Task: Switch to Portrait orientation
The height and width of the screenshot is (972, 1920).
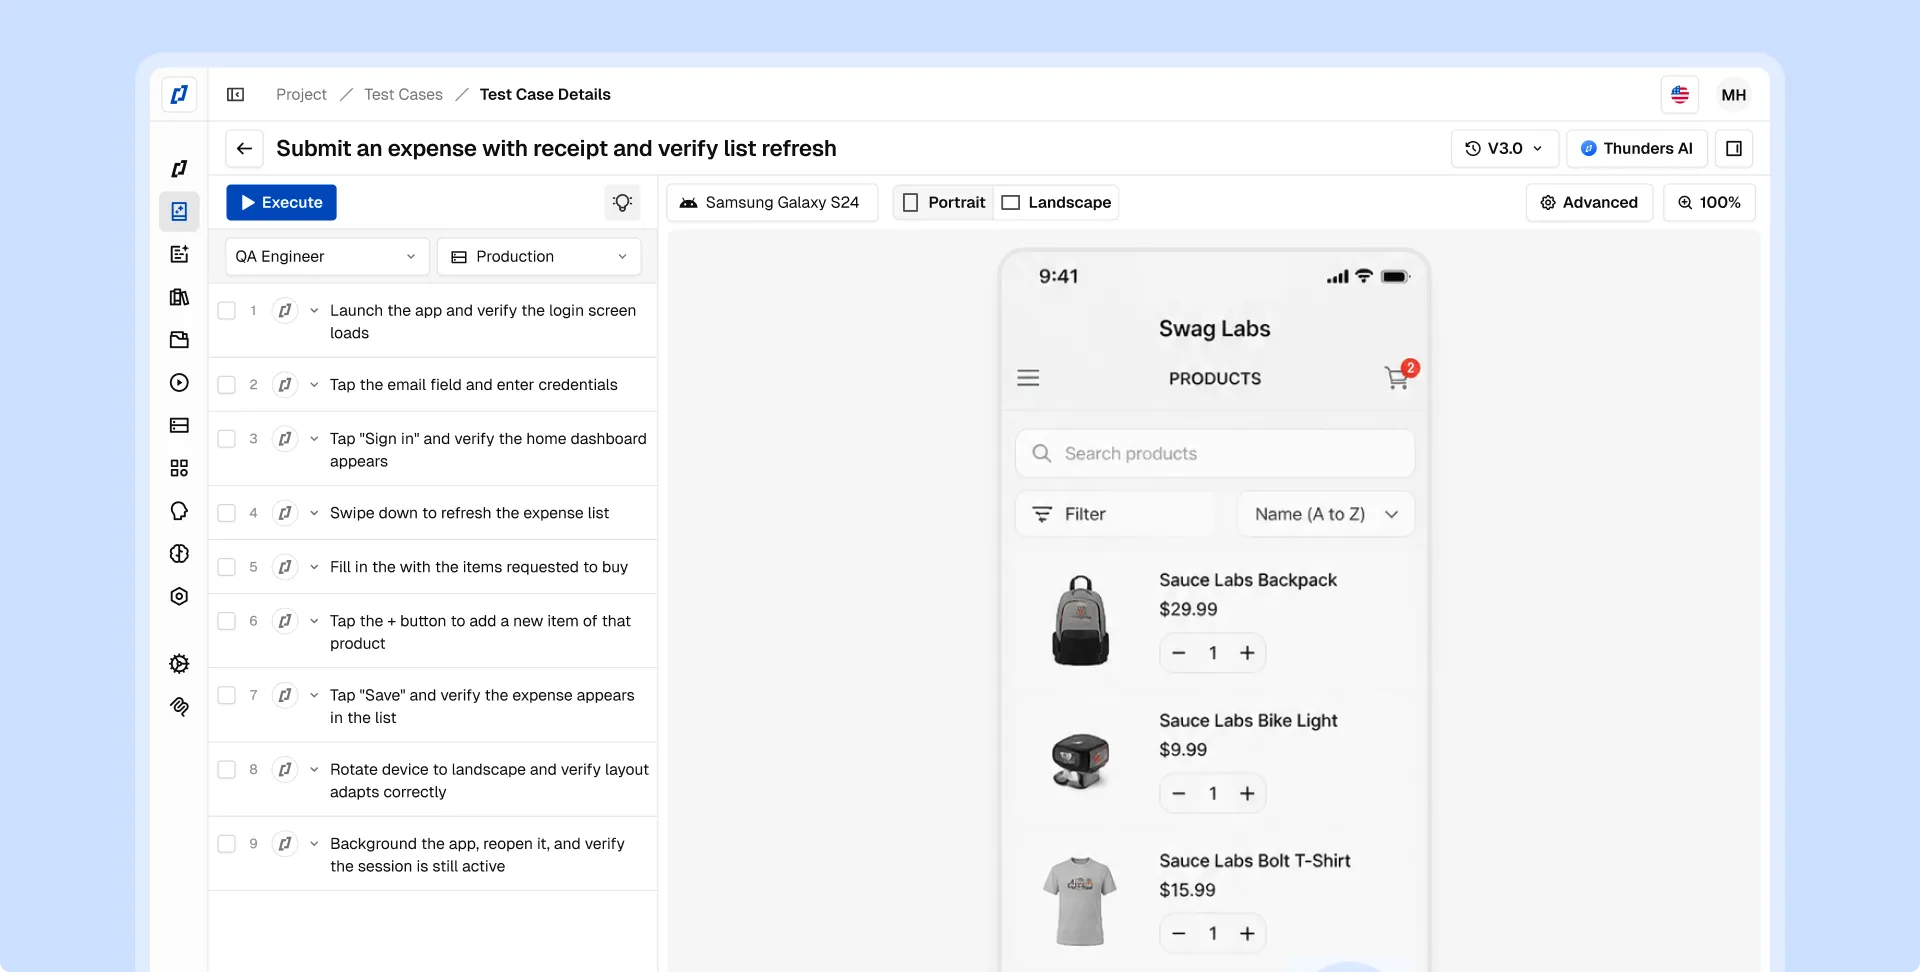Action: [x=944, y=202]
